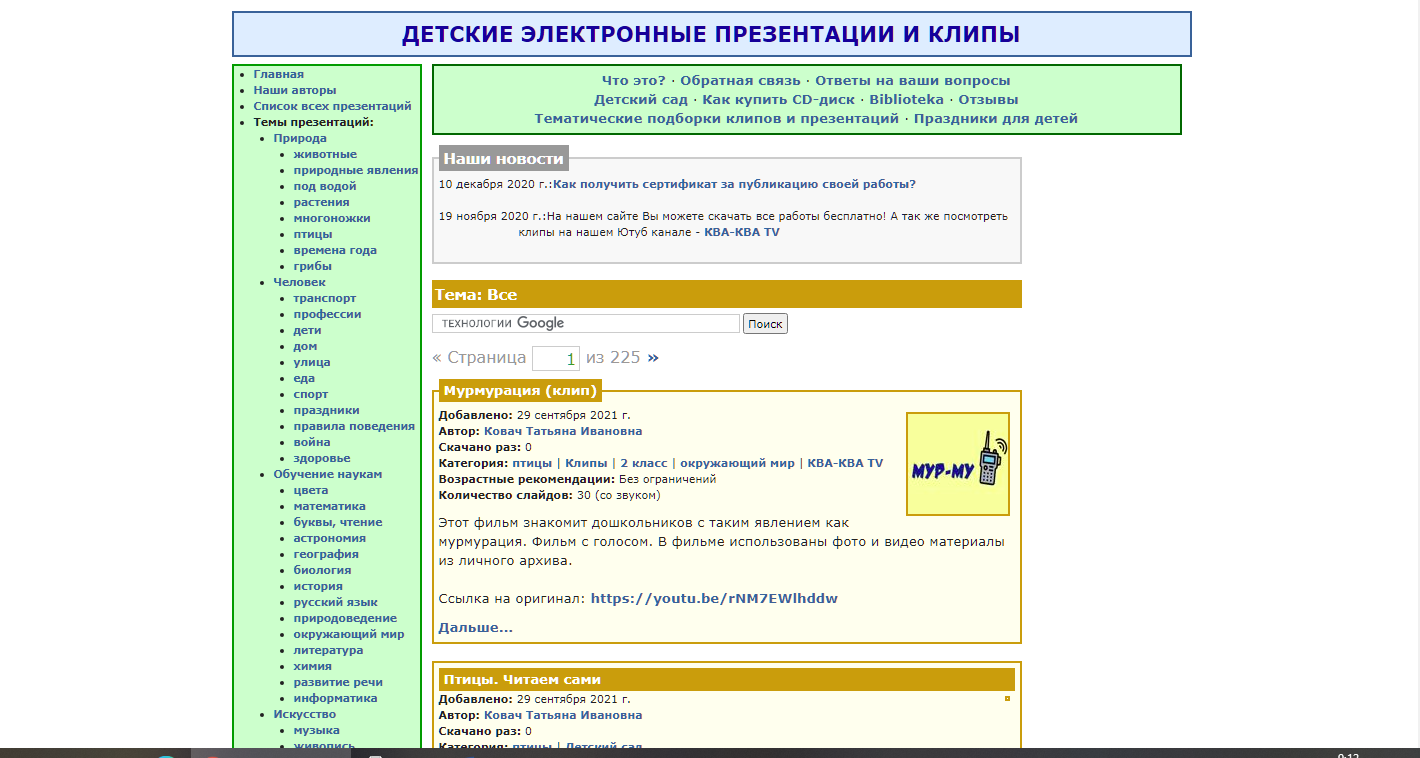Open the youtu.be/rNM7EWlhddw link
Image resolution: width=1420 pixels, height=758 pixels.
714,598
